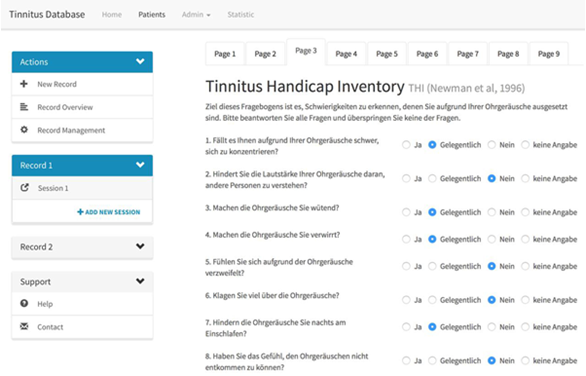Image resolution: width=586 pixels, height=376 pixels.
Task: Select Nein for question 3
Action: (x=492, y=212)
